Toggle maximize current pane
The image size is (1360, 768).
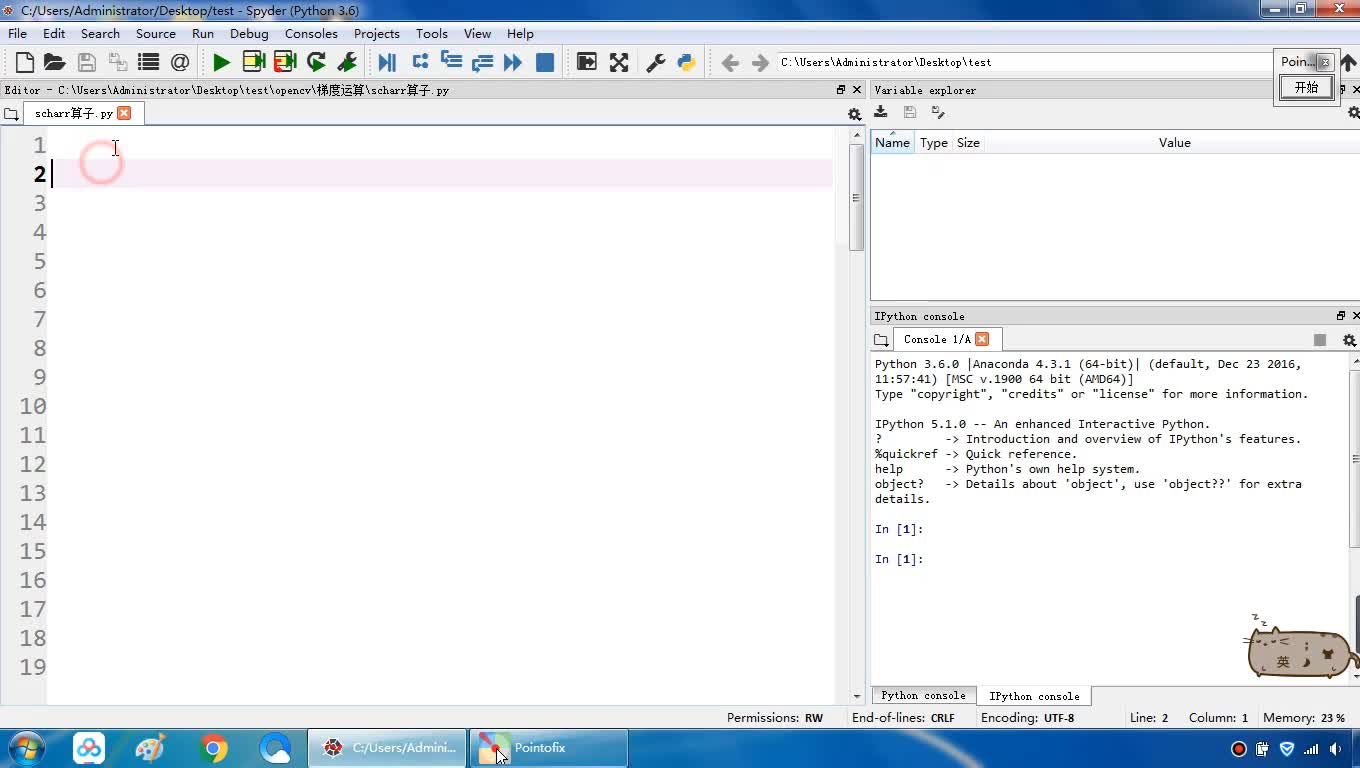pos(587,62)
